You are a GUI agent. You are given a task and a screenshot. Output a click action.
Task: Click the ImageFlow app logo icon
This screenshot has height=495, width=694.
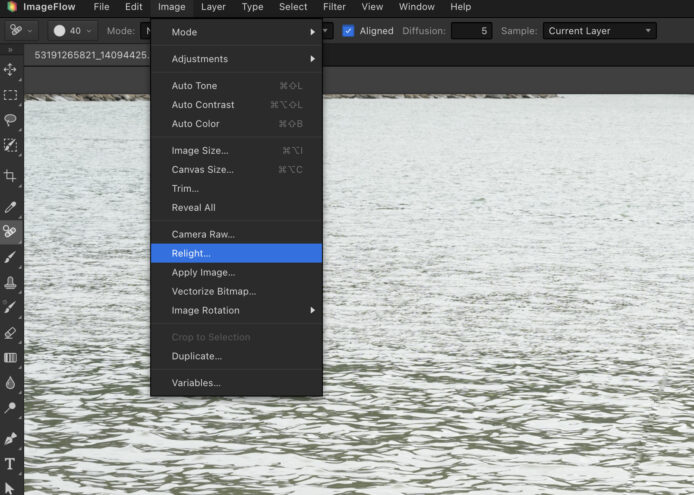[12, 7]
